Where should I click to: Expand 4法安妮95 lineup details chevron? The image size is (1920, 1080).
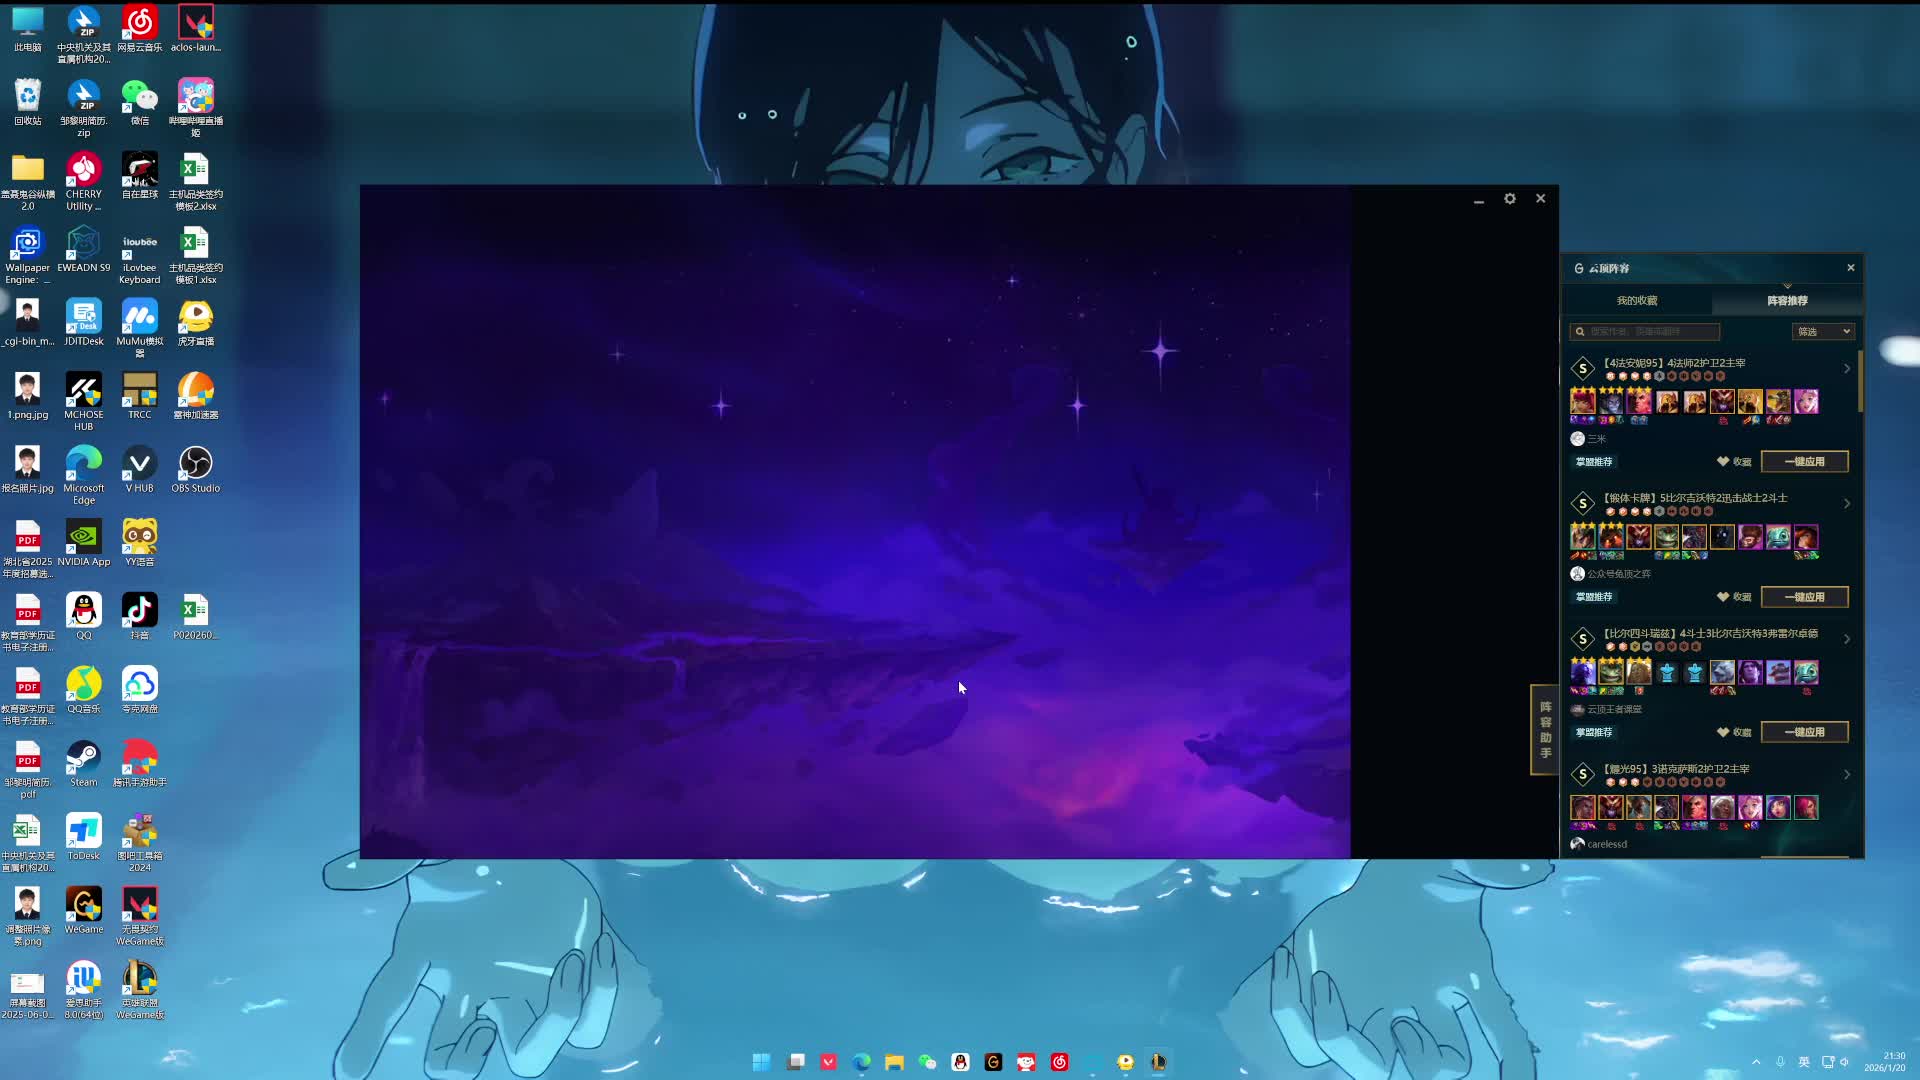[1847, 369]
